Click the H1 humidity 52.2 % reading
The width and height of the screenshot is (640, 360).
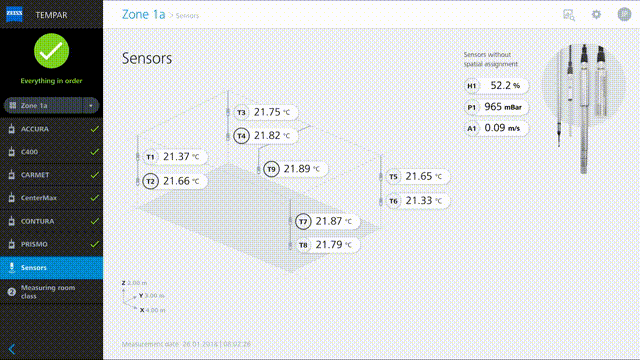coord(496,86)
